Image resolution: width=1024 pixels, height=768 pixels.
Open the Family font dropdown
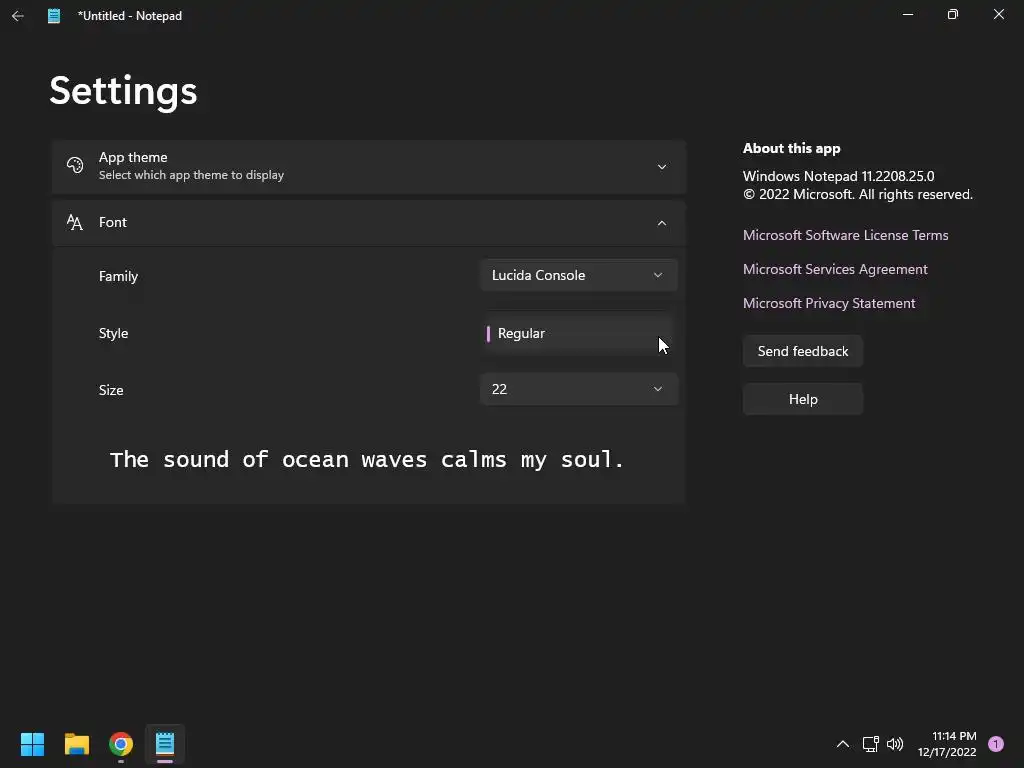coord(579,276)
